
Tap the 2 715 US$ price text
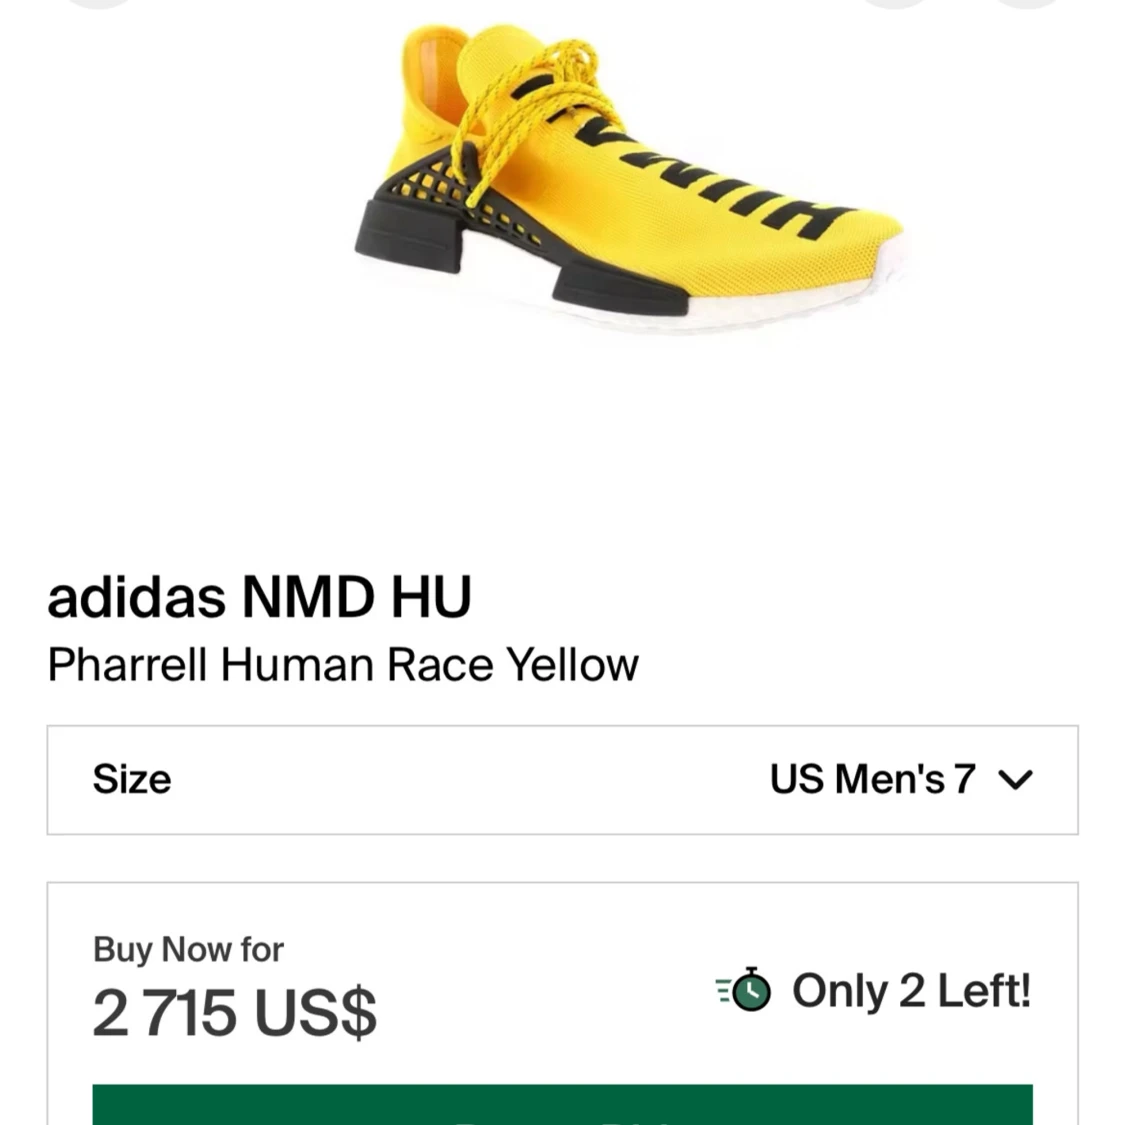coord(235,1012)
